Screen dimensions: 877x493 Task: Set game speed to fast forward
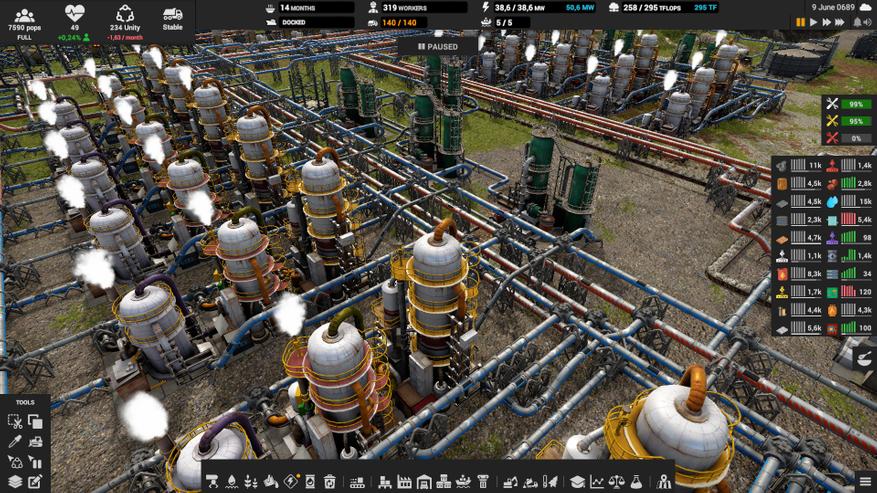pos(826,22)
